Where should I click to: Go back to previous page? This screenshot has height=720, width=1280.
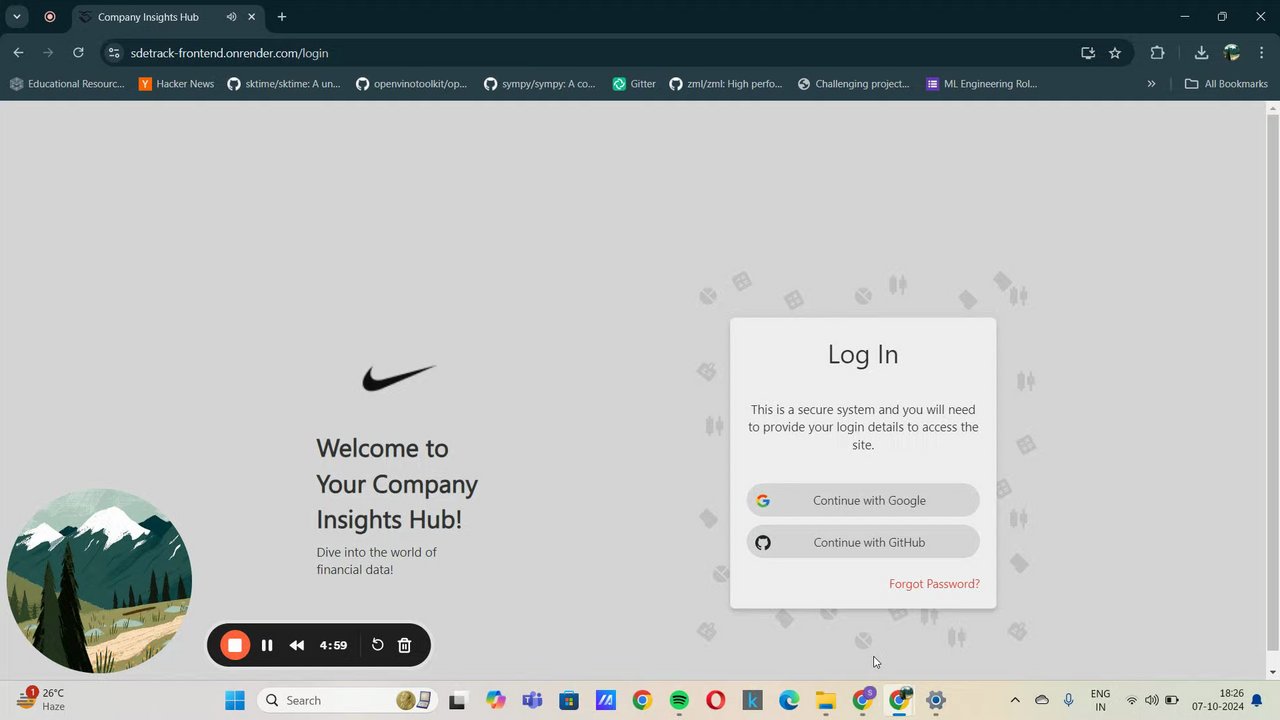[x=18, y=53]
